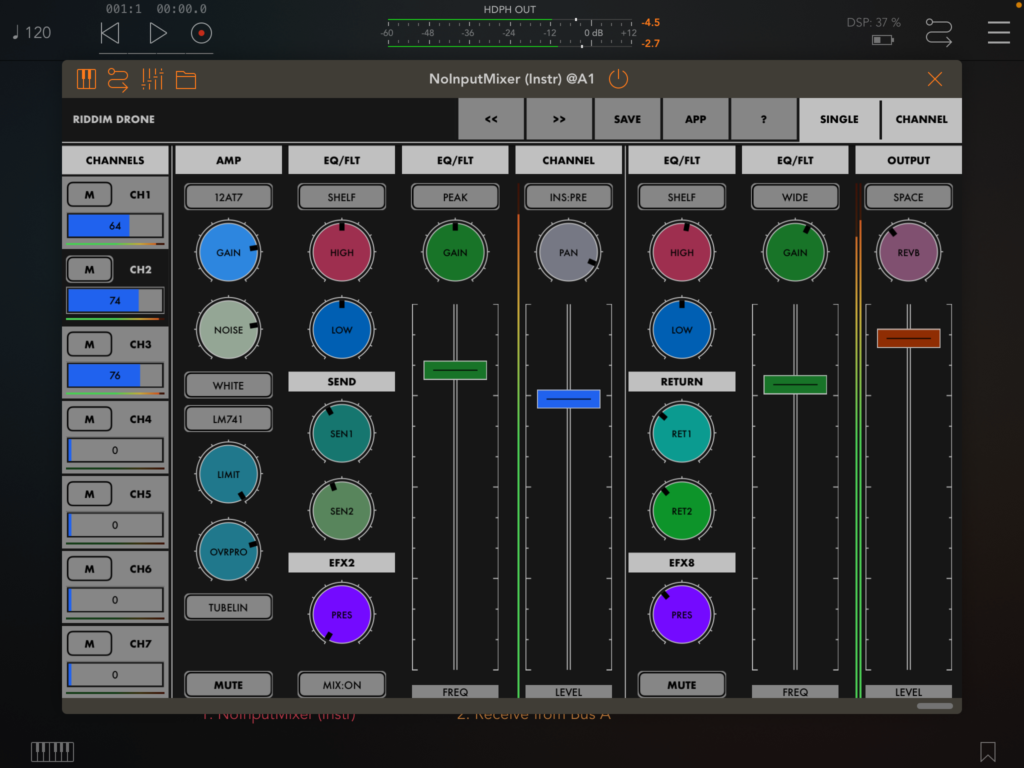1024x768 pixels.
Task: Switch to CHANNEL view mode
Action: 921,120
